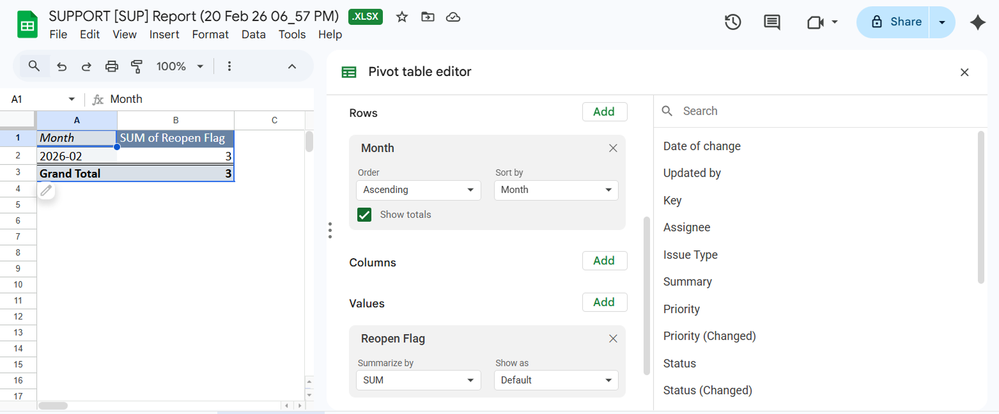
Task: Open version history clock icon
Action: point(732,22)
